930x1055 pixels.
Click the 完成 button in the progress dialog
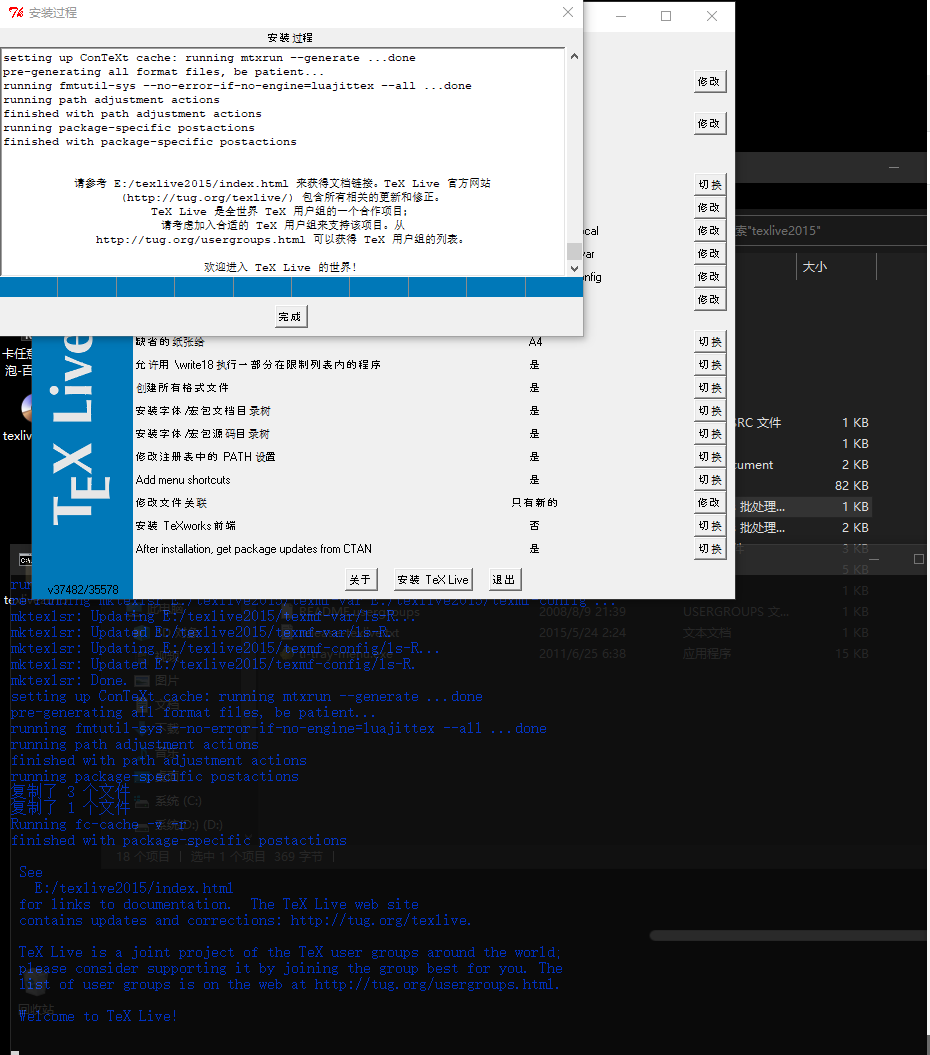coord(291,316)
